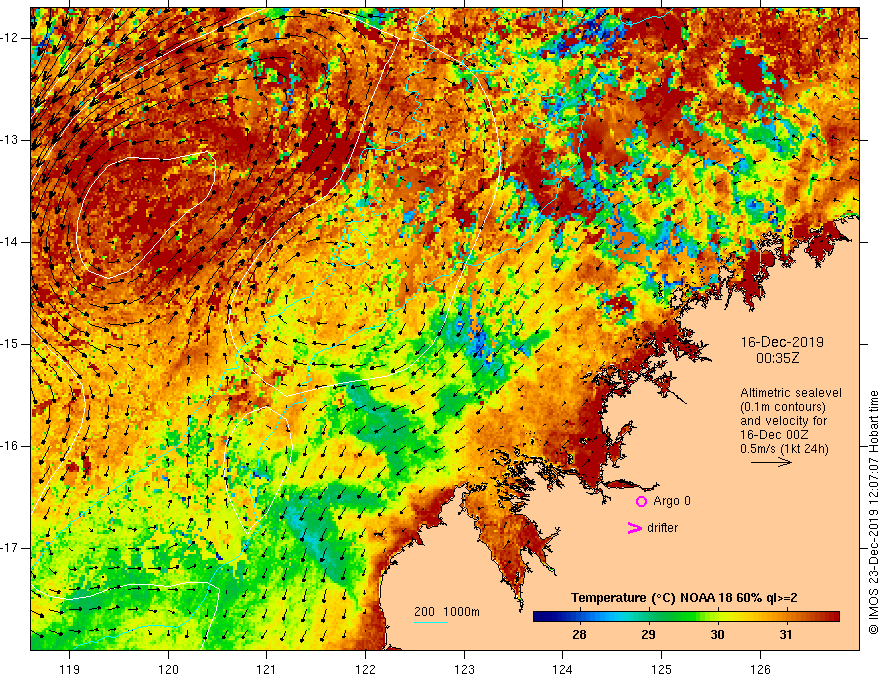
Task: Click the latitude label '-17'
Action: pos(10,548)
